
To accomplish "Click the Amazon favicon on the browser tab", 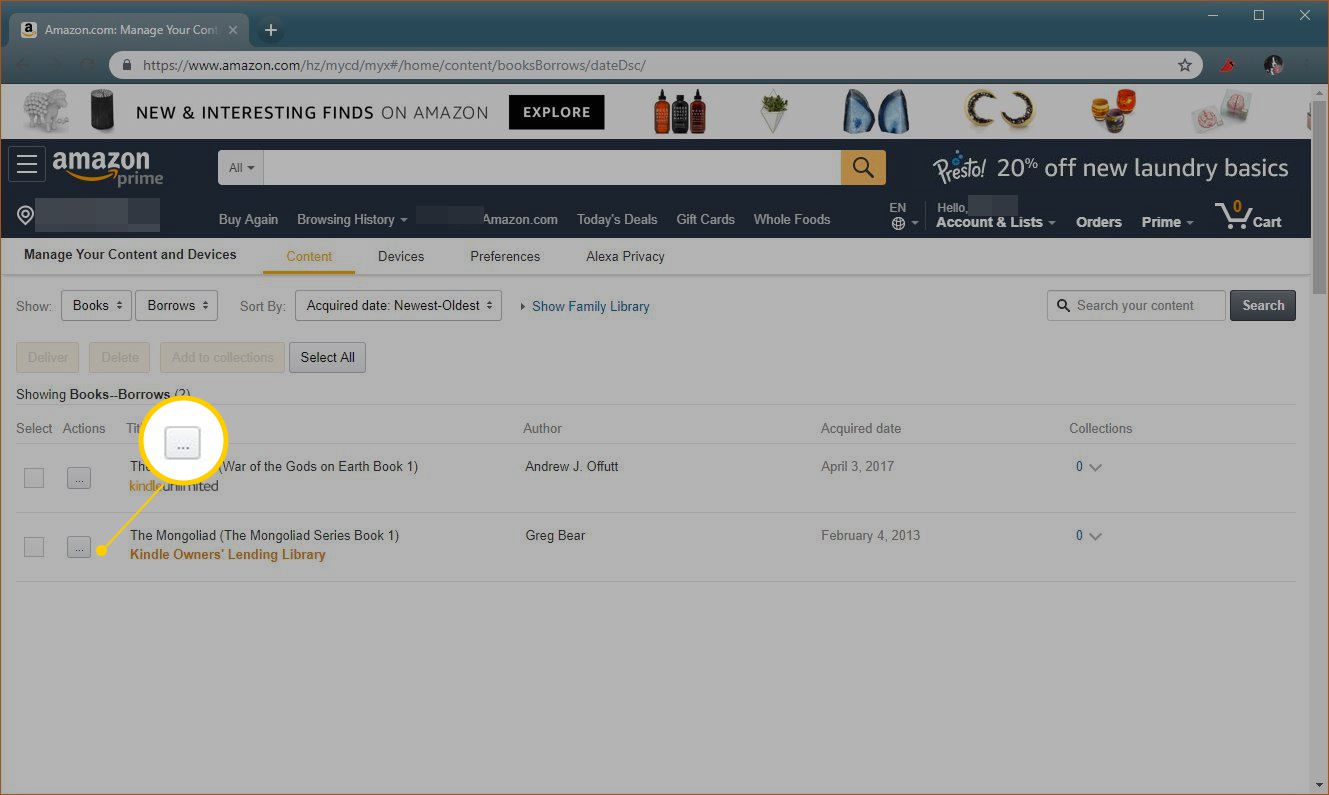I will 30,30.
